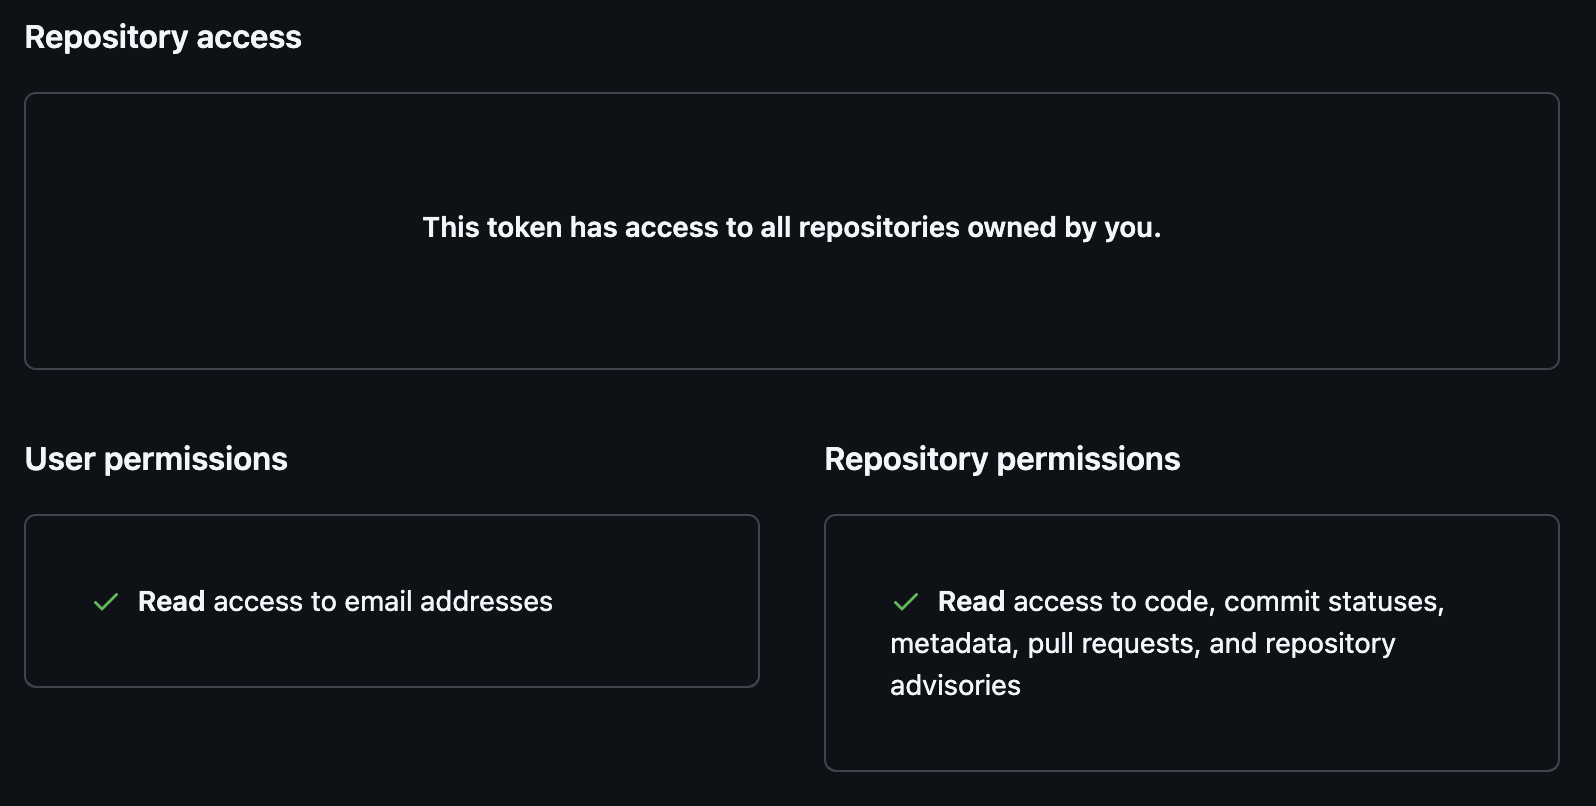
Task: Toggle the repository advisories permission
Action: (x=955, y=685)
